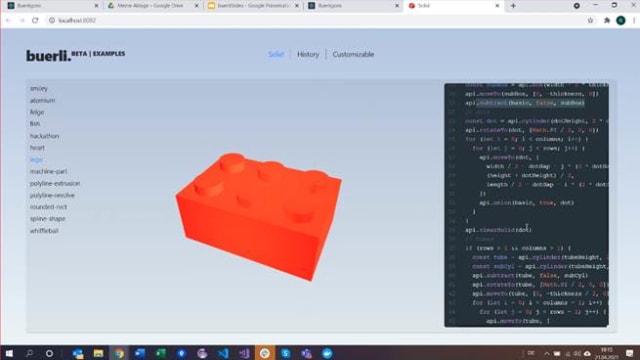Image resolution: width=640 pixels, height=360 pixels.
Task: Go back with the browser back arrow
Action: pyautogui.click(x=8, y=20)
